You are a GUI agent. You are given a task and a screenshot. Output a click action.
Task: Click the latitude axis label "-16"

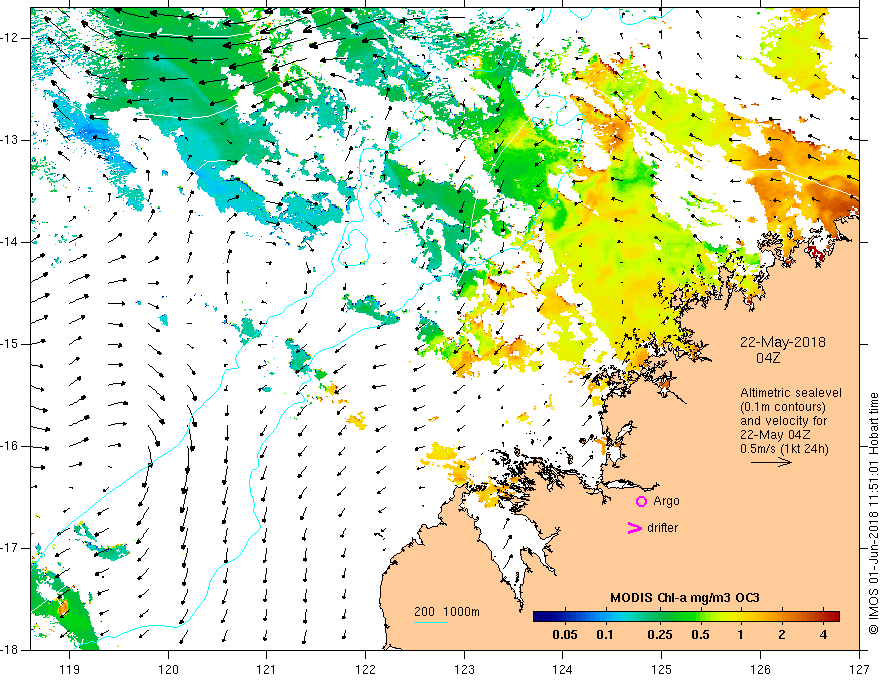coord(11,446)
